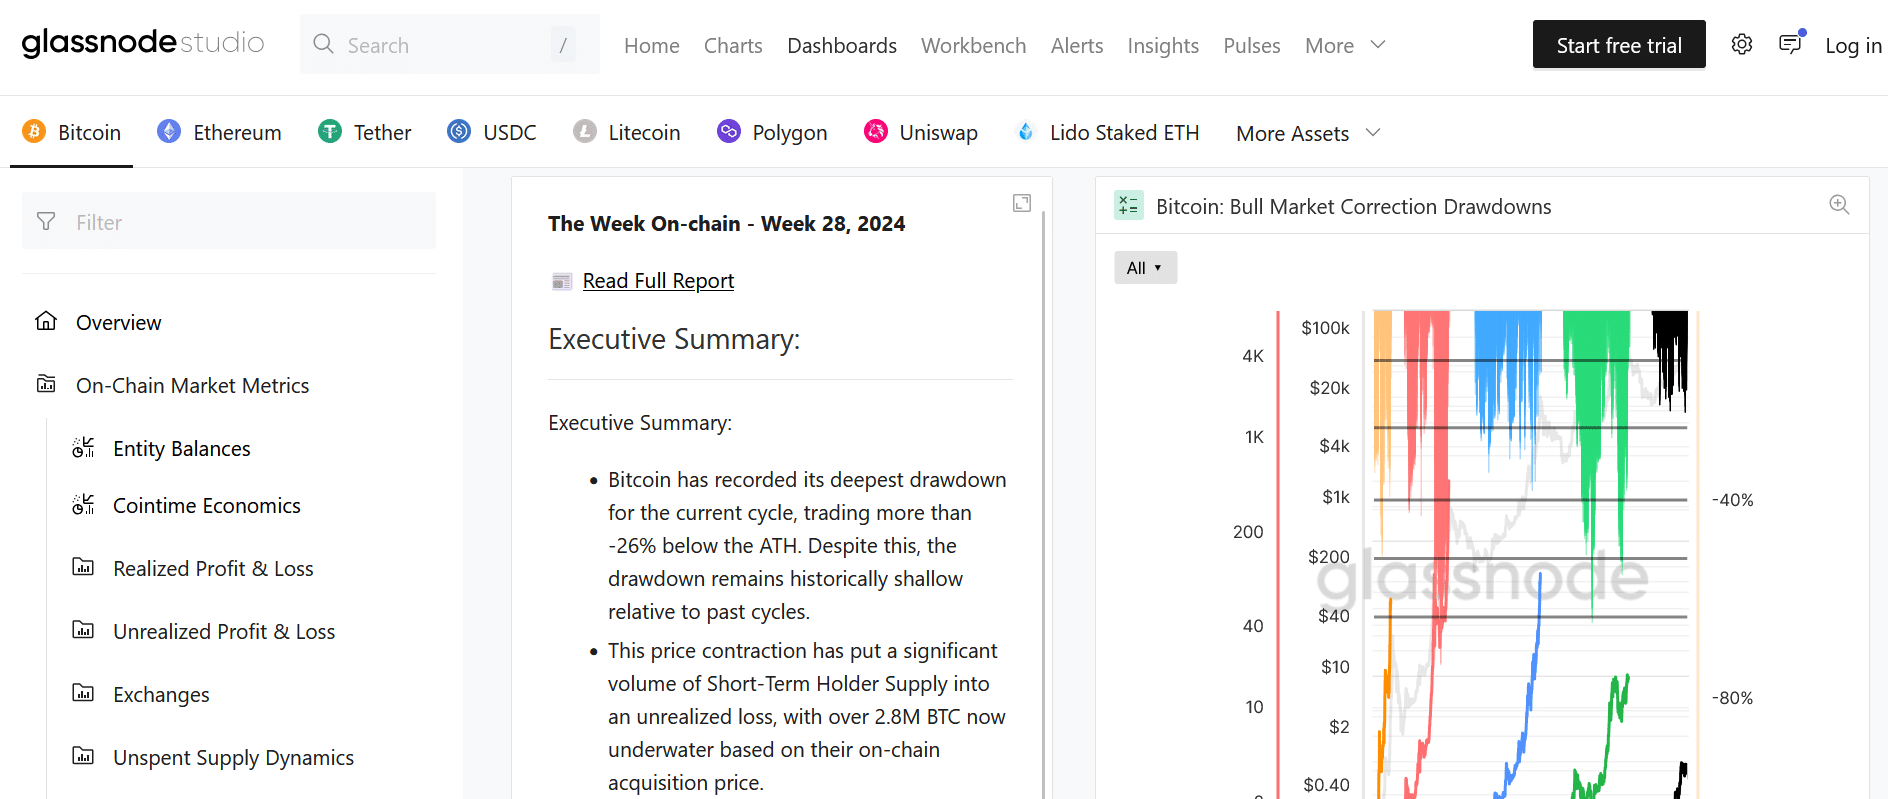1888x799 pixels.
Task: Click the Bitcoin Bull Market Correction Drawdowns title
Action: [1353, 206]
